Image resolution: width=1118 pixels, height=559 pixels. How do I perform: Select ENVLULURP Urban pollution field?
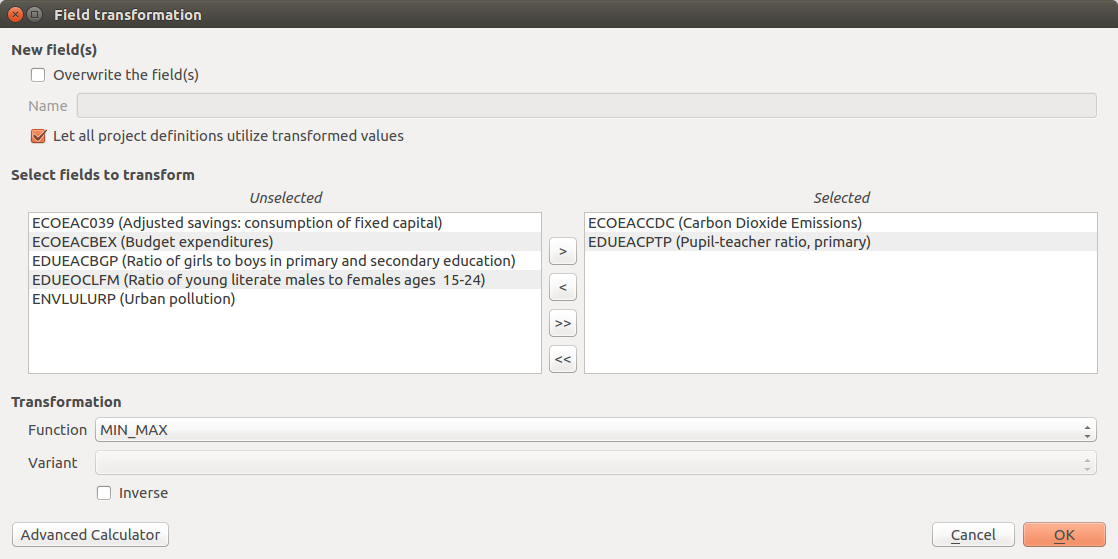[x=133, y=299]
